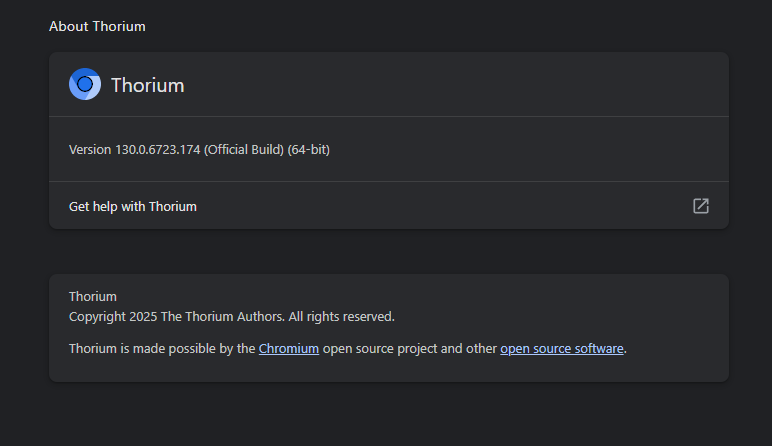Click empty space right of the version text
The height and width of the screenshot is (446, 772).
[520, 150]
